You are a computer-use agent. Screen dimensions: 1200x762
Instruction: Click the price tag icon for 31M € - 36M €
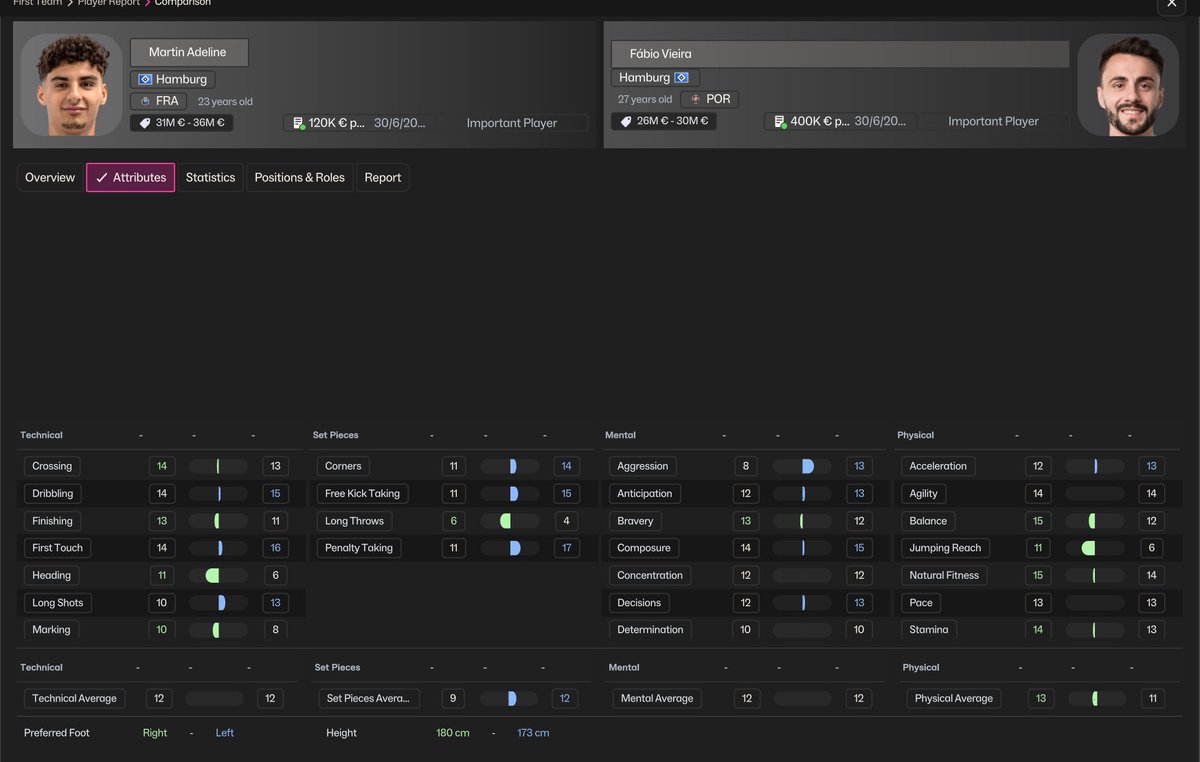click(x=144, y=123)
